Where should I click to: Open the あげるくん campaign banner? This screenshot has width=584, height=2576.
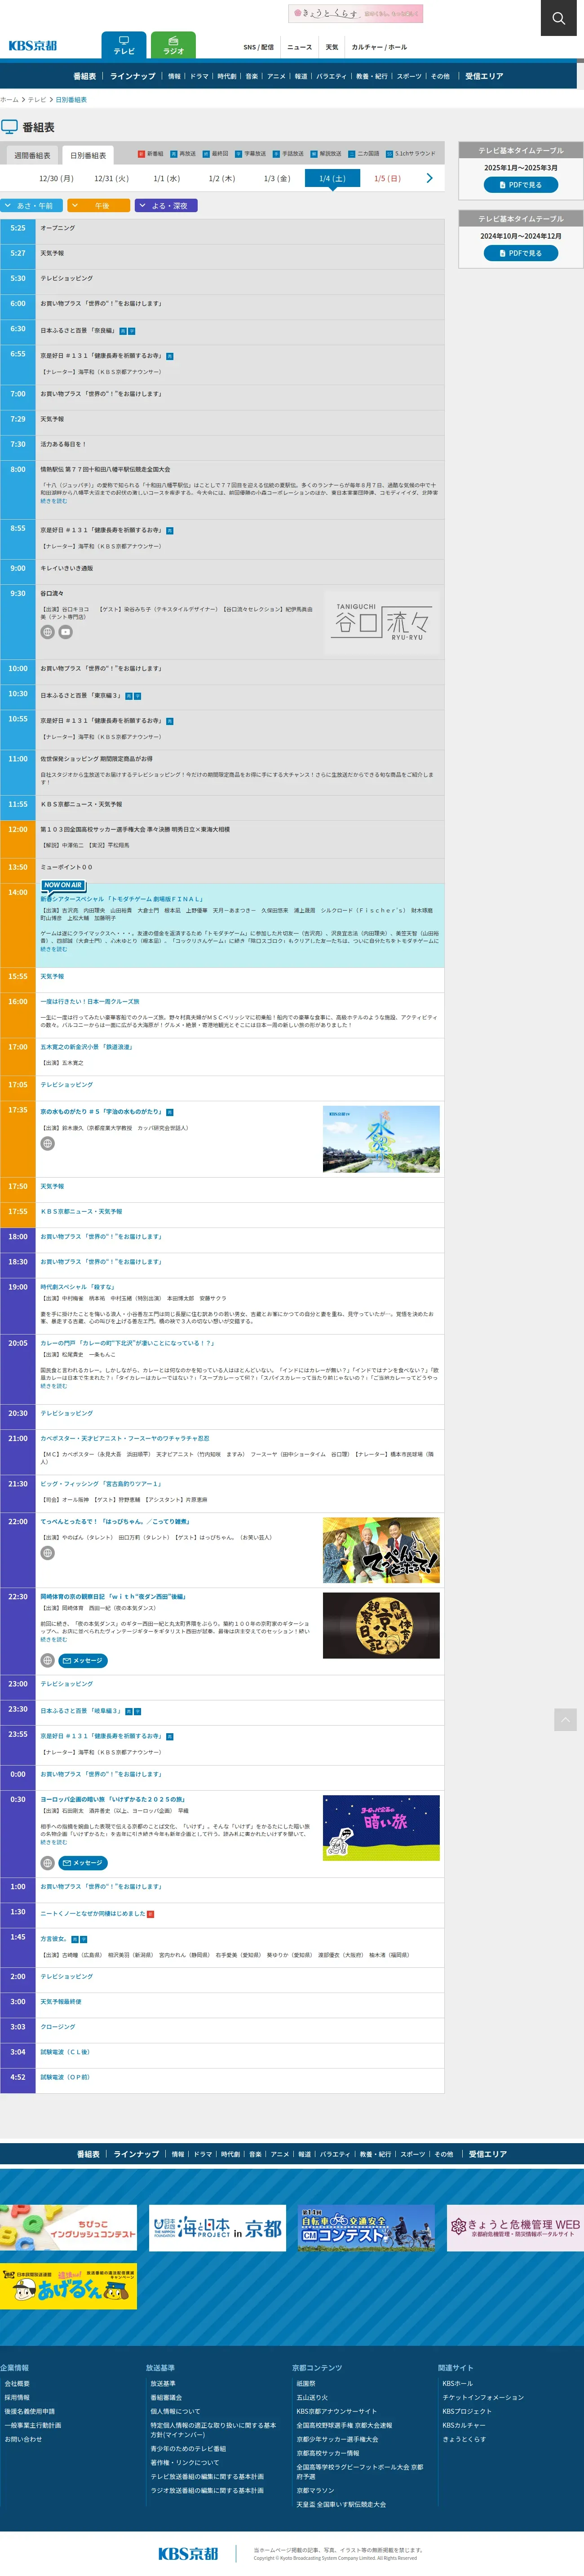click(x=68, y=2287)
